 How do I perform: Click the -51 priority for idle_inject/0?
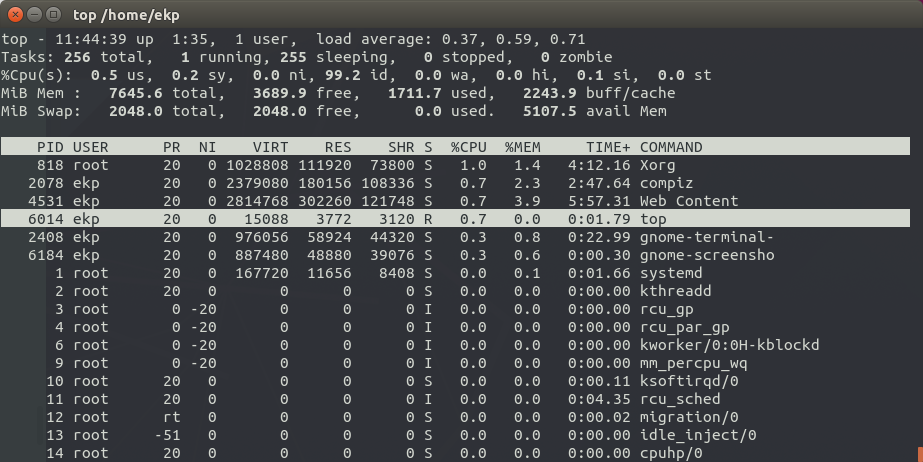(x=167, y=435)
